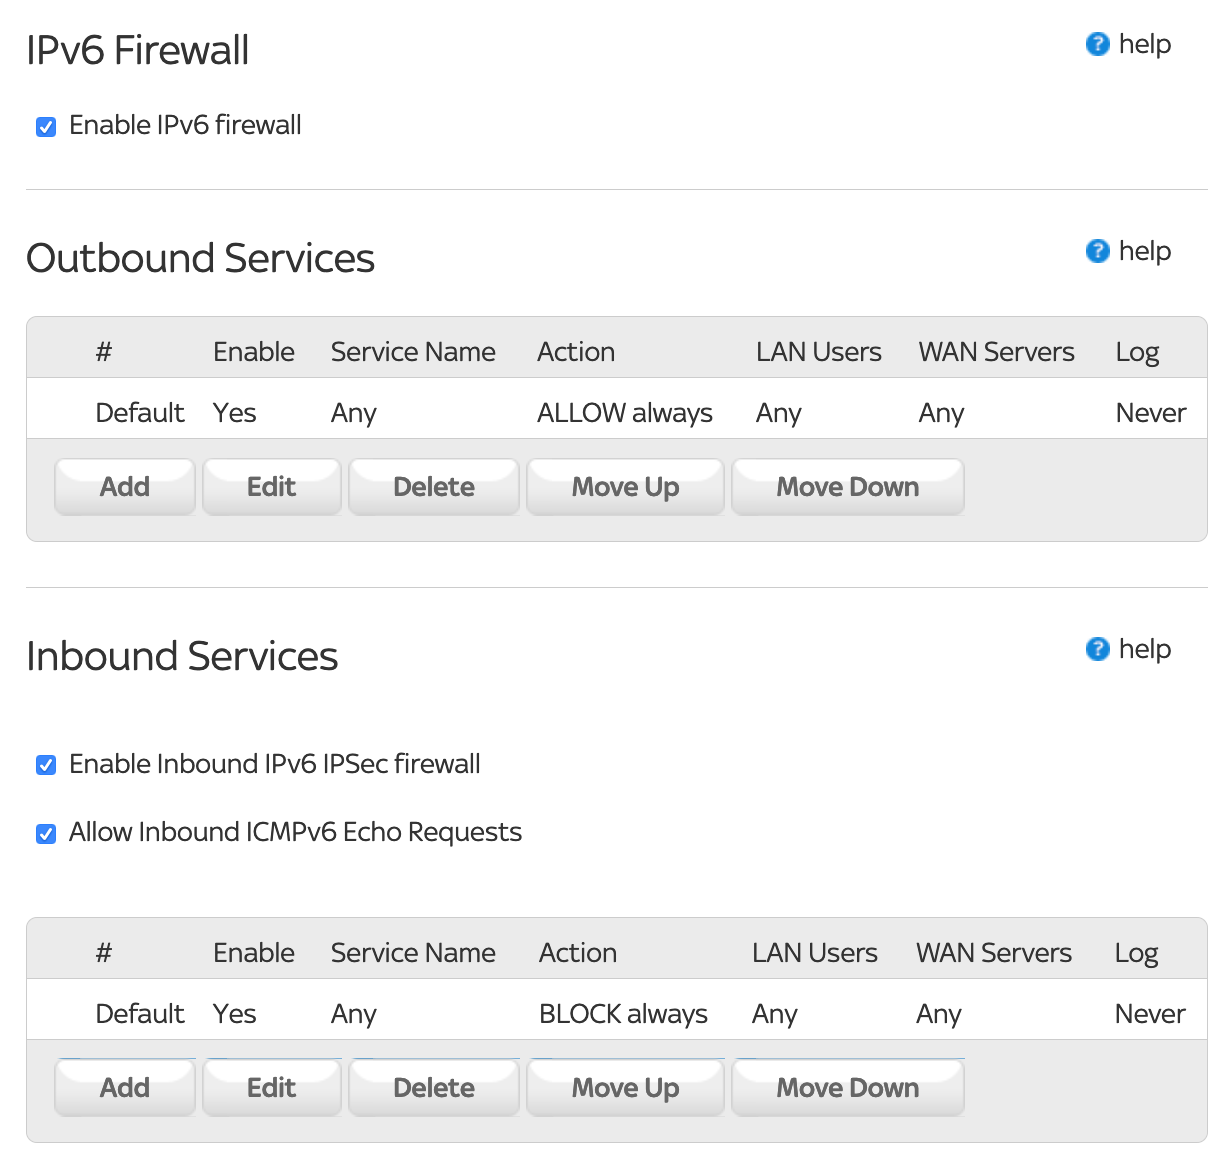Select the BLOCK always inbound default row
This screenshot has width=1214, height=1170.
(622, 1014)
